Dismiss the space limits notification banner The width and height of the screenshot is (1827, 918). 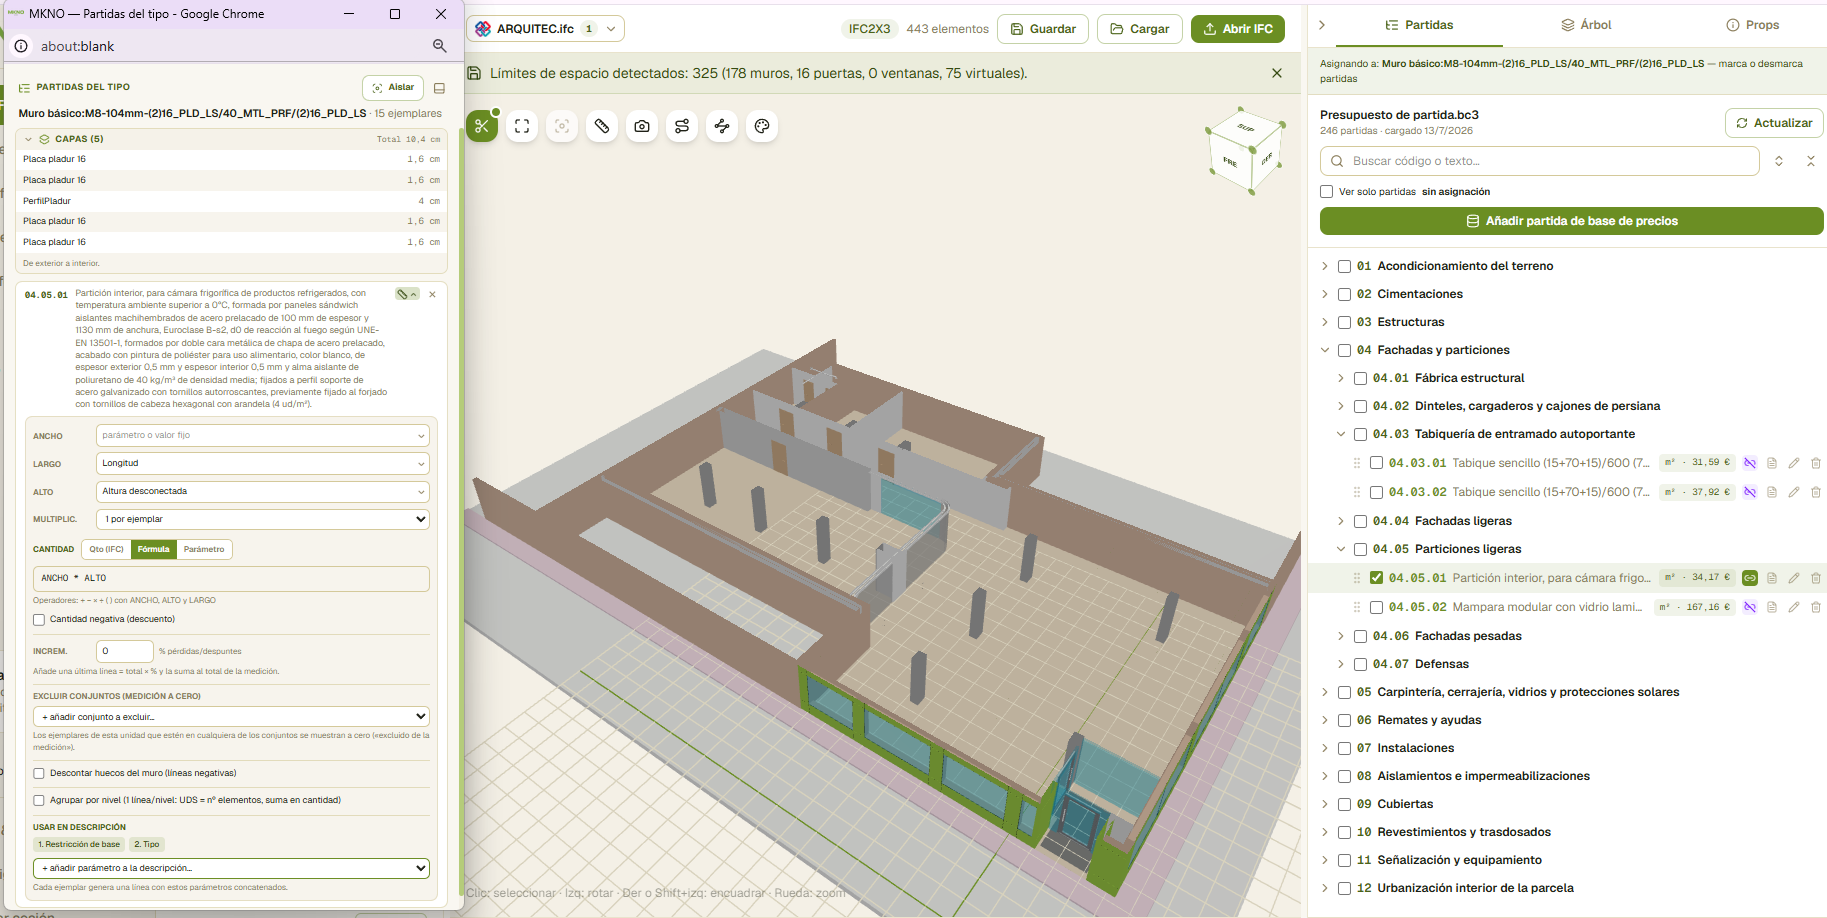(x=1277, y=73)
